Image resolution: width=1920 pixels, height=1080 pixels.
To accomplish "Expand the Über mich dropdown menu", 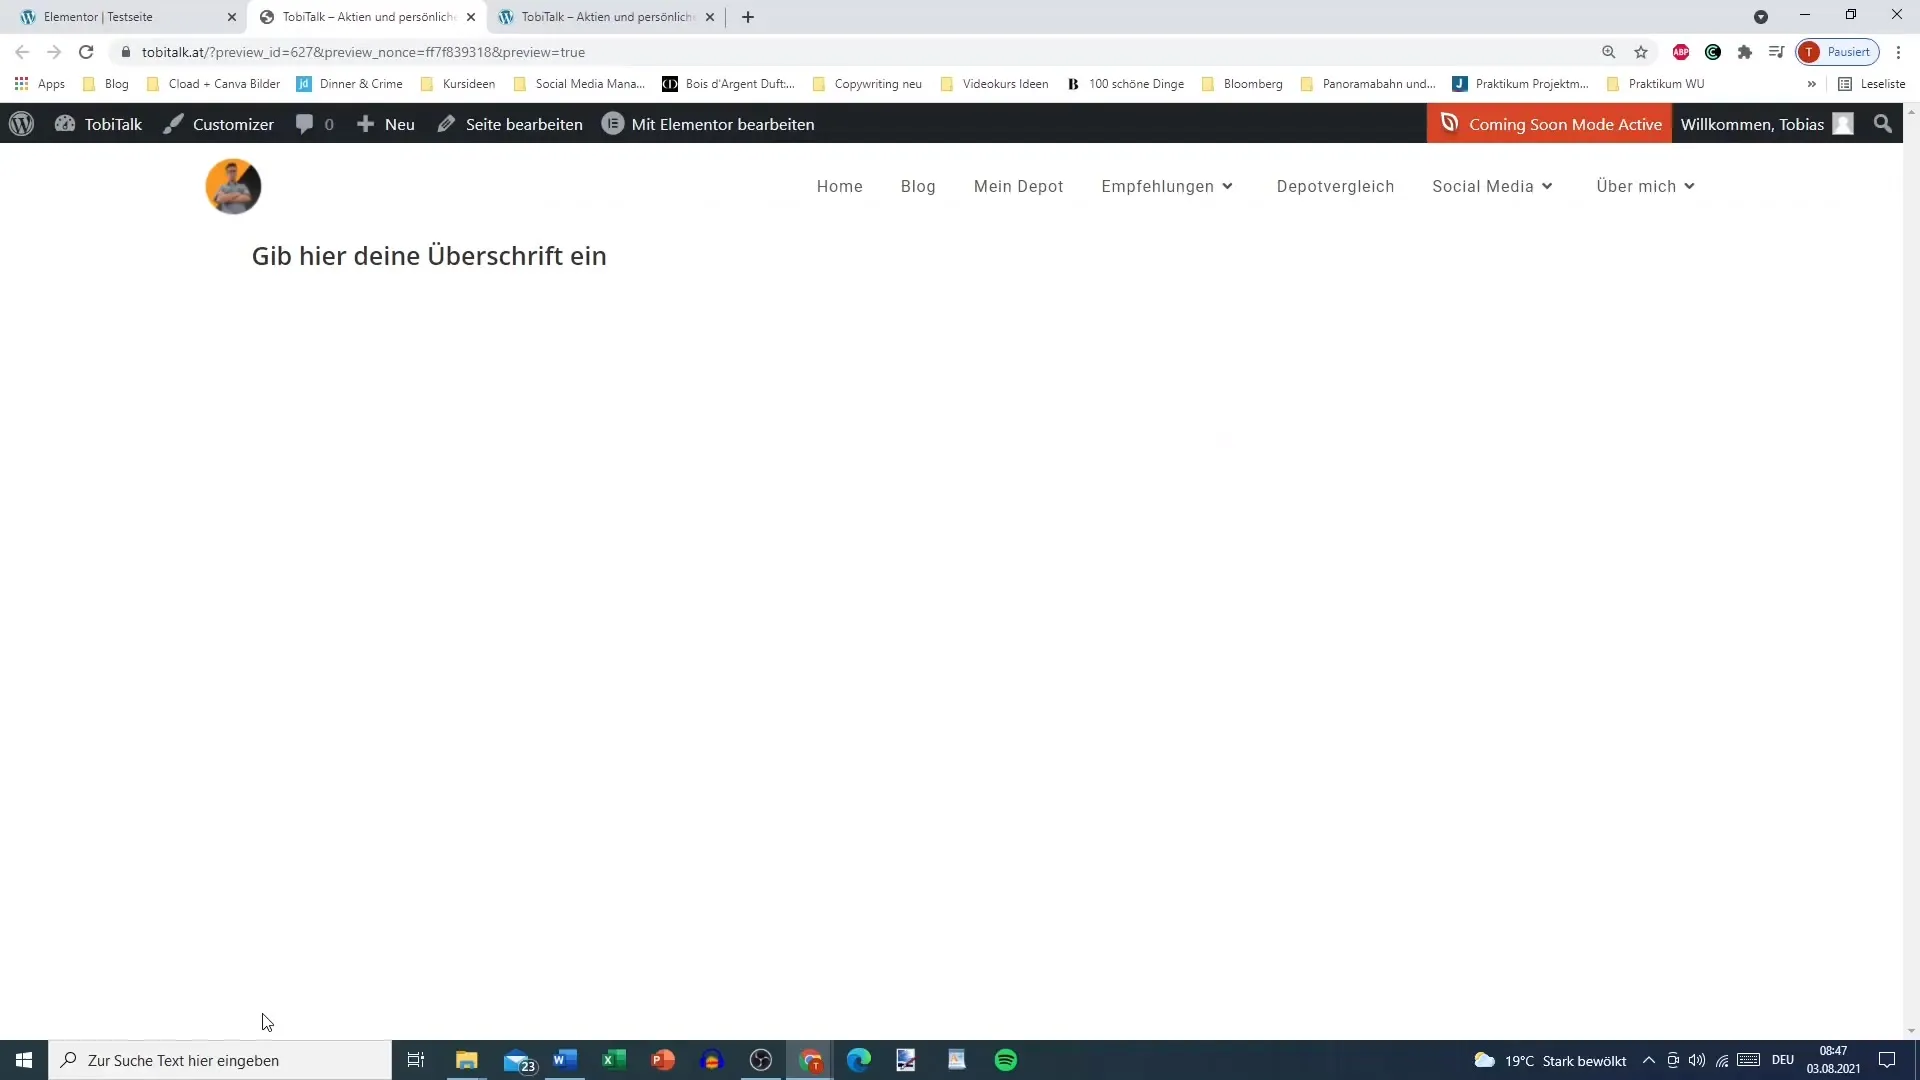I will tap(1646, 186).
